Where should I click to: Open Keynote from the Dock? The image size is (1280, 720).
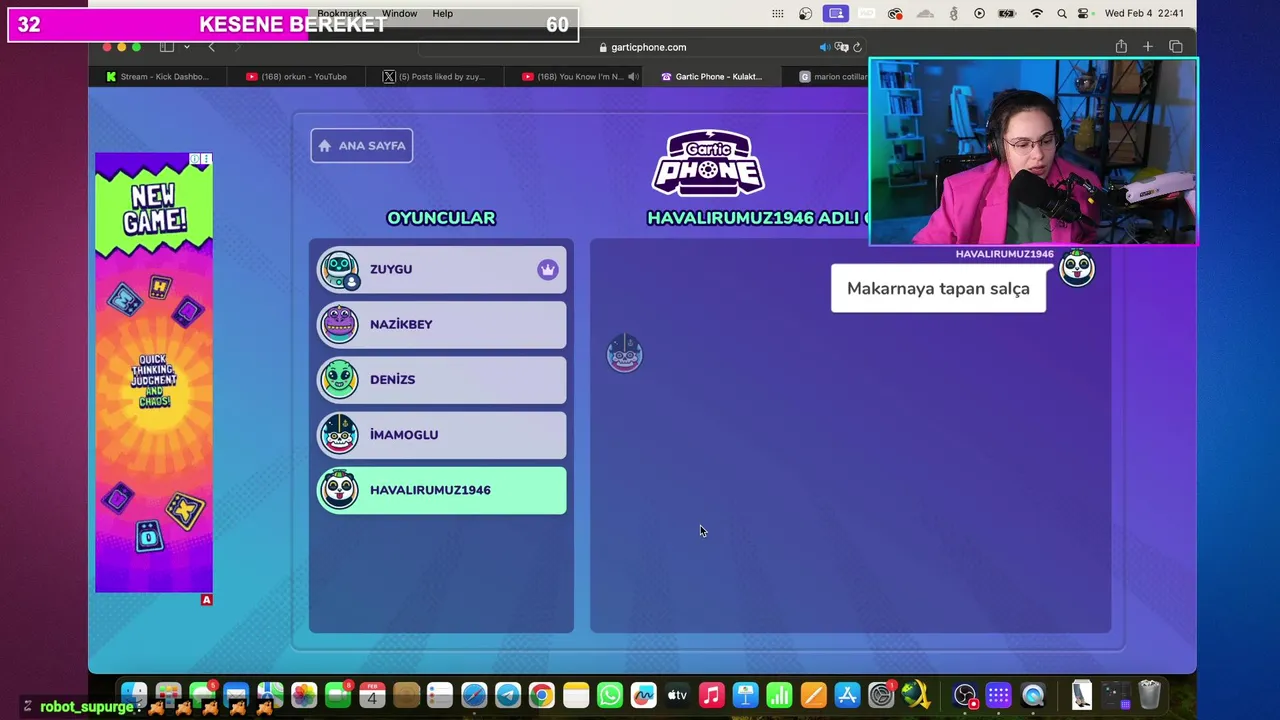(746, 695)
